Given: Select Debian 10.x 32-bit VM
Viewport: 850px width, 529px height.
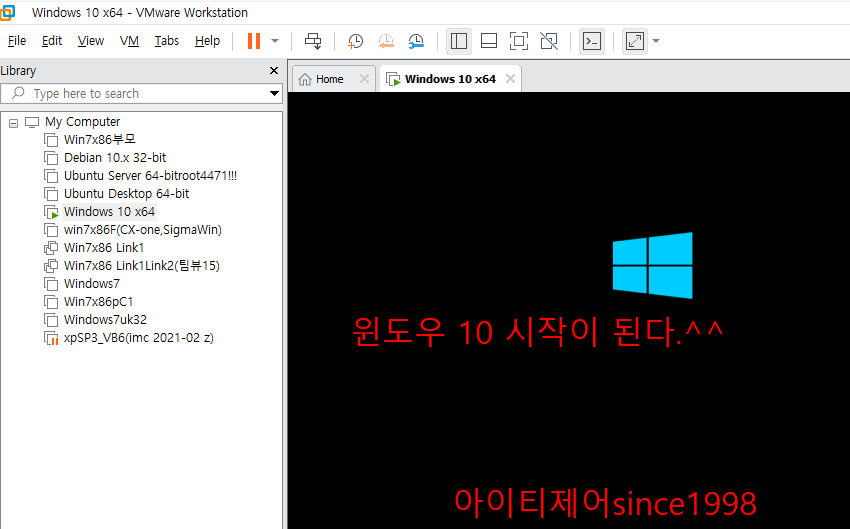Looking at the screenshot, I should pyautogui.click(x=115, y=158).
